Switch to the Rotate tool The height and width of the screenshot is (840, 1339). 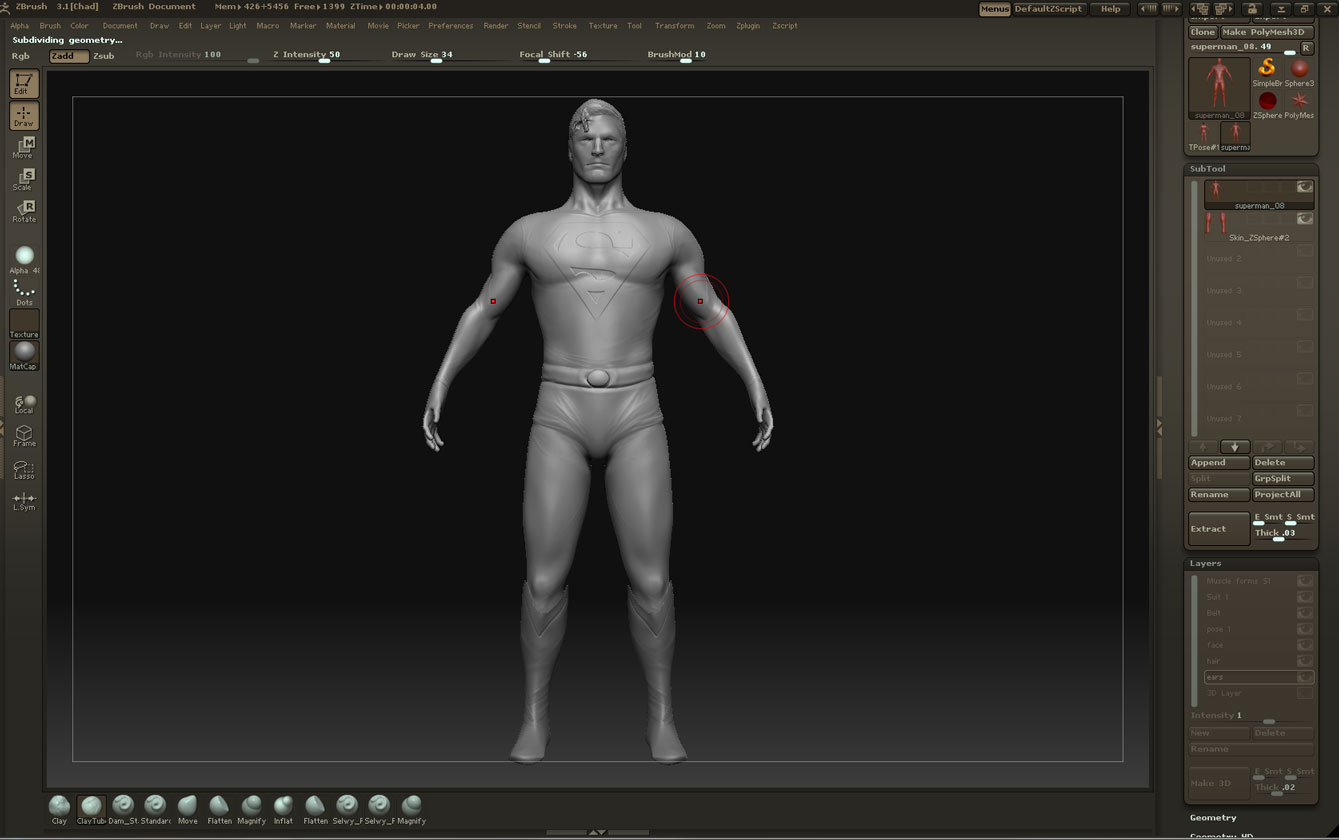click(x=24, y=212)
